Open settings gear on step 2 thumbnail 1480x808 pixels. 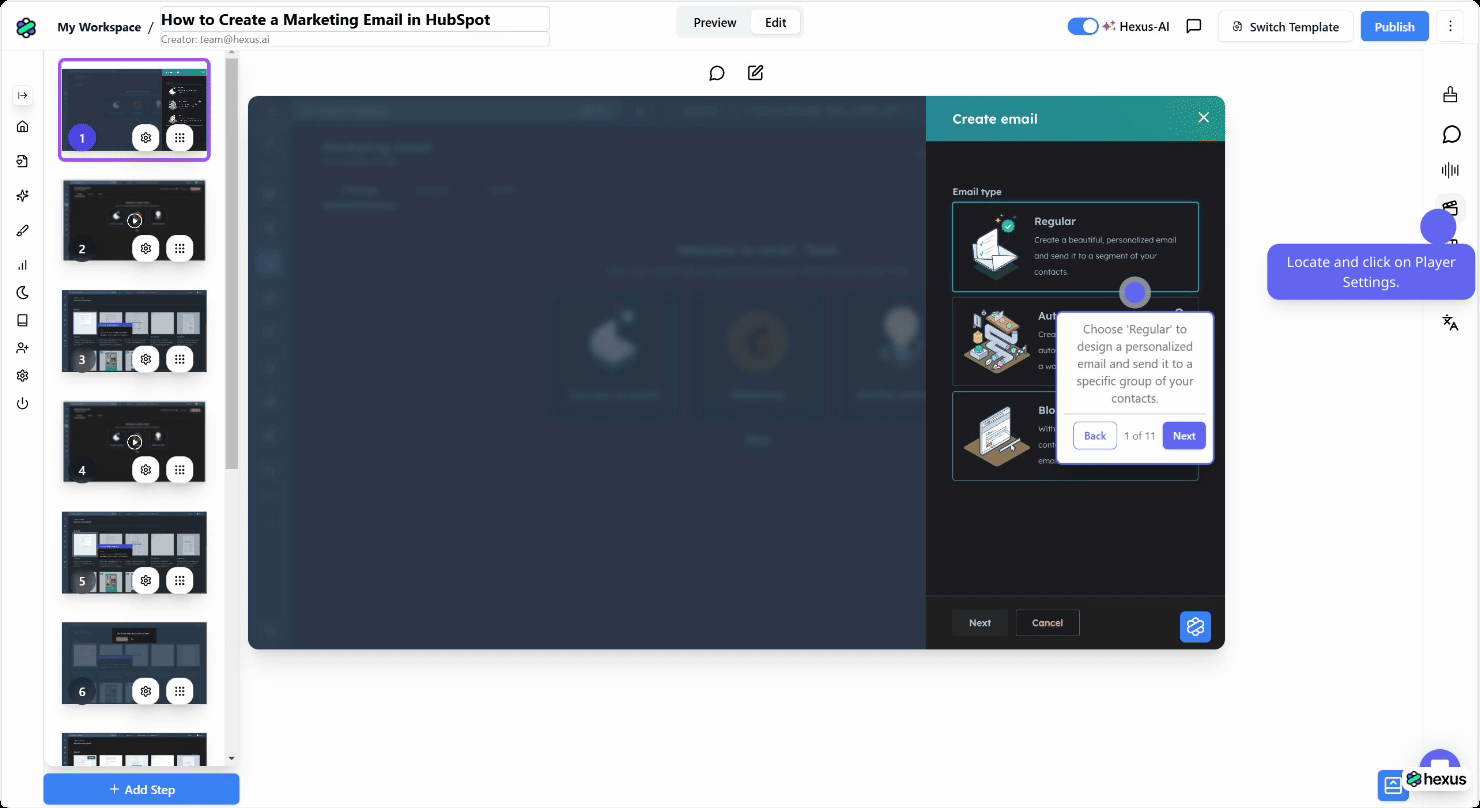coord(146,249)
